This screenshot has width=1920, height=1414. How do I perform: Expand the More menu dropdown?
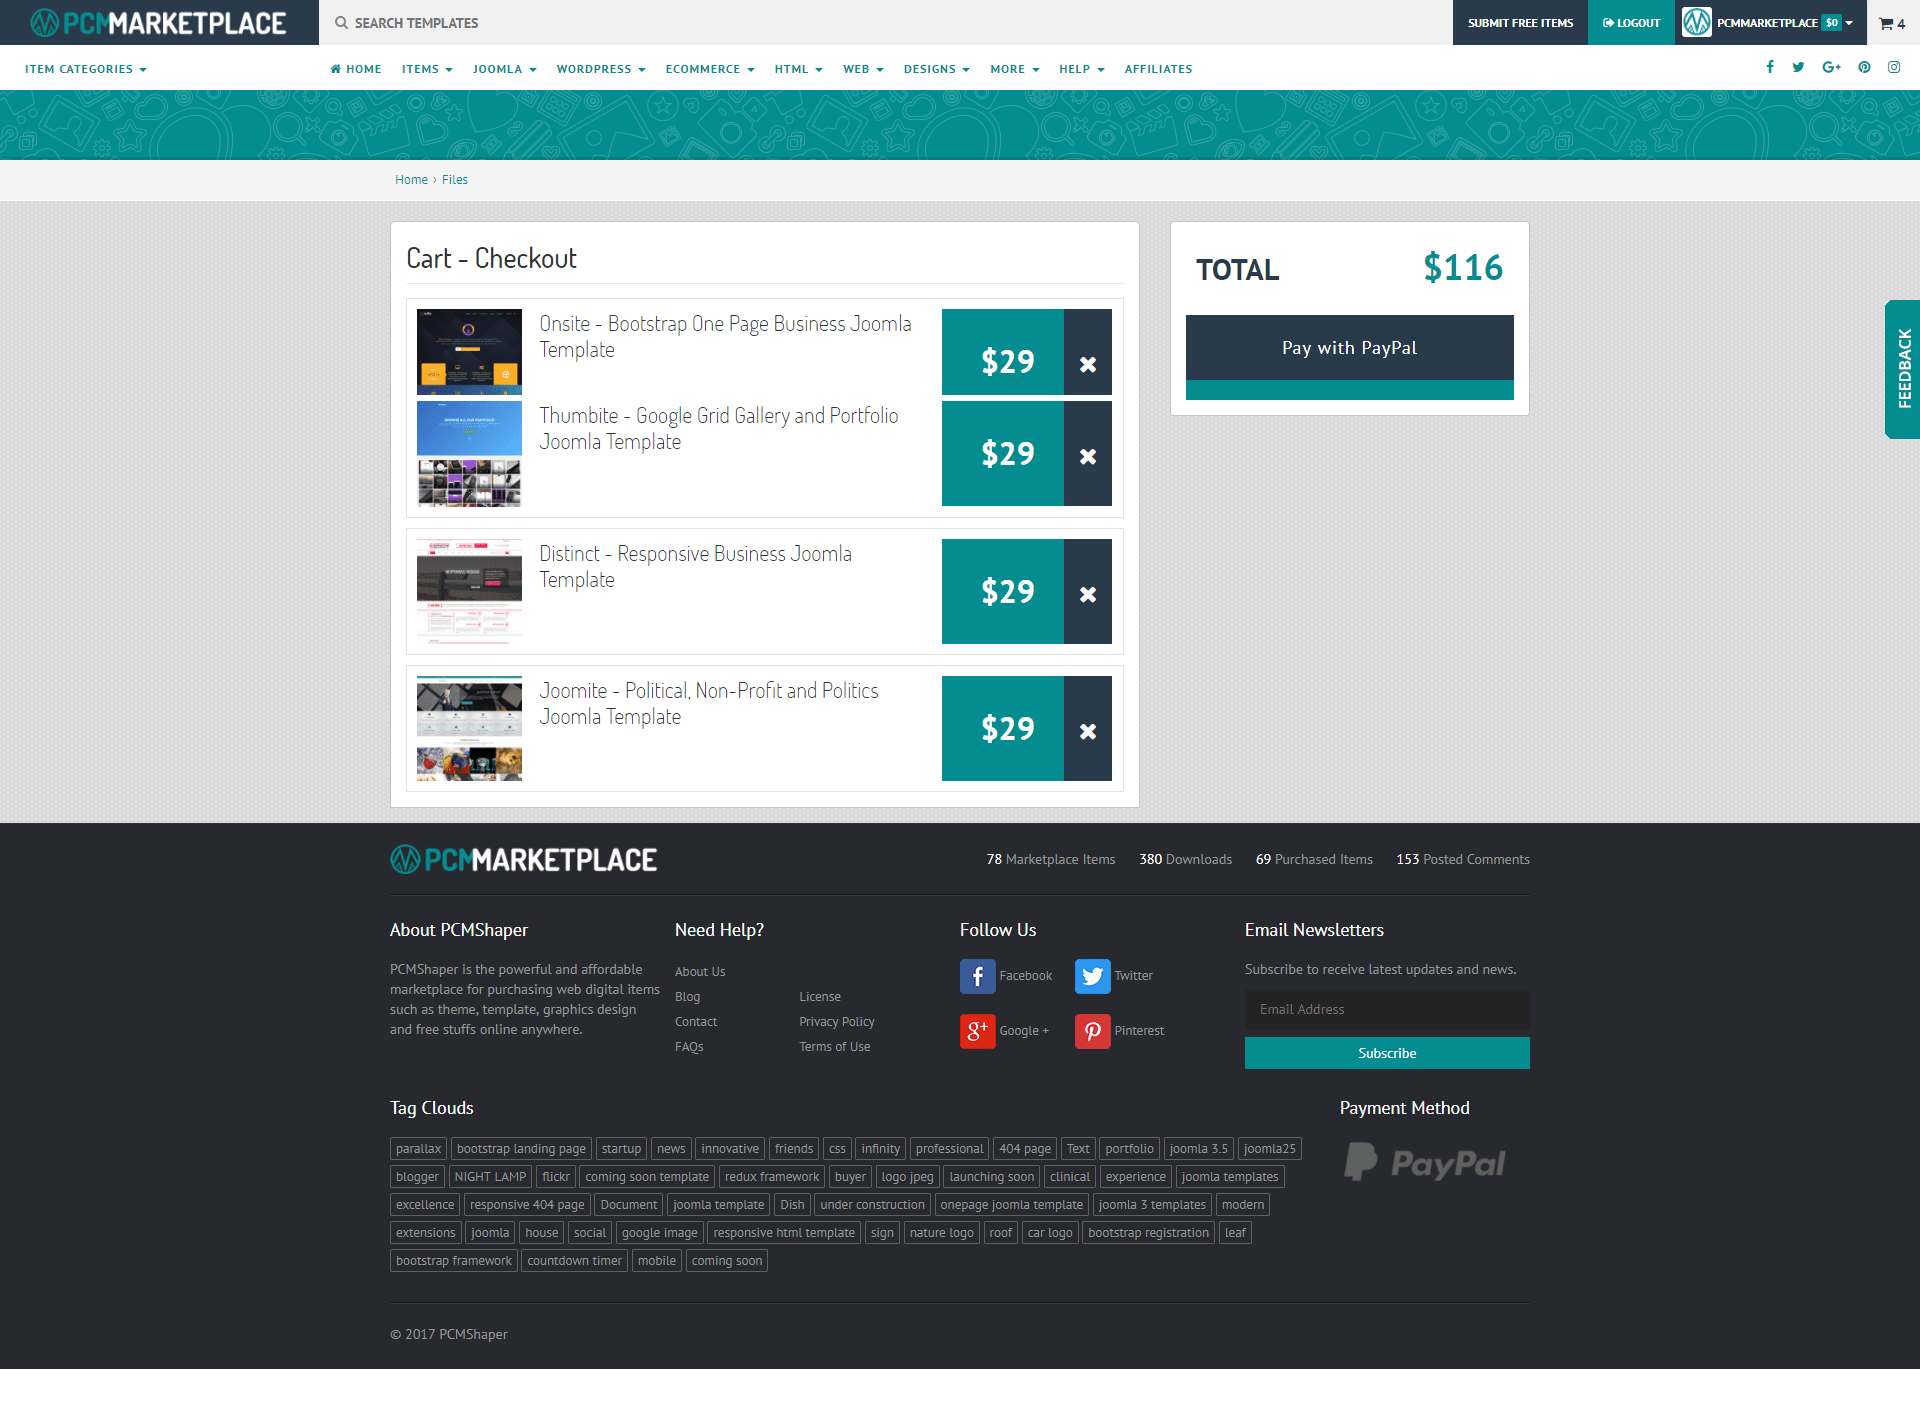(x=1015, y=69)
